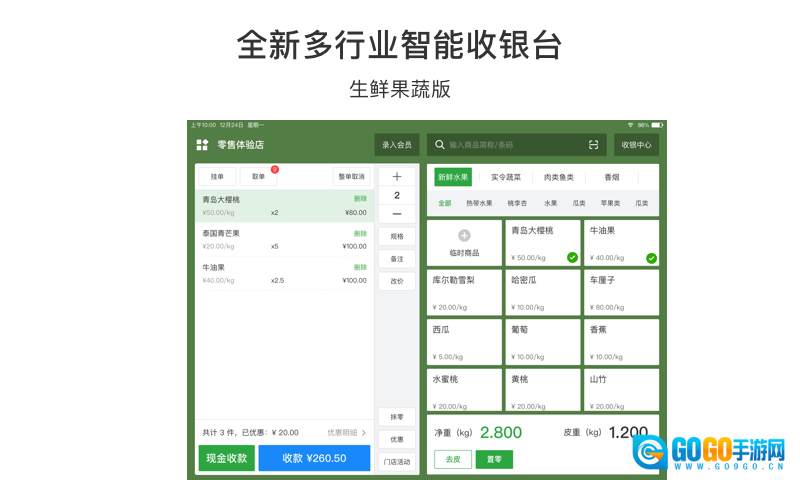Add a temporary product via plus icon
Viewport: 800px width, 480px height.
click(x=464, y=235)
